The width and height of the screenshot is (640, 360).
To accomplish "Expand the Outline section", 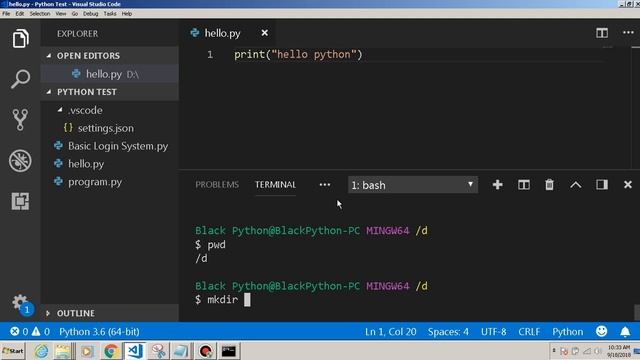I will pyautogui.click(x=109, y=313).
